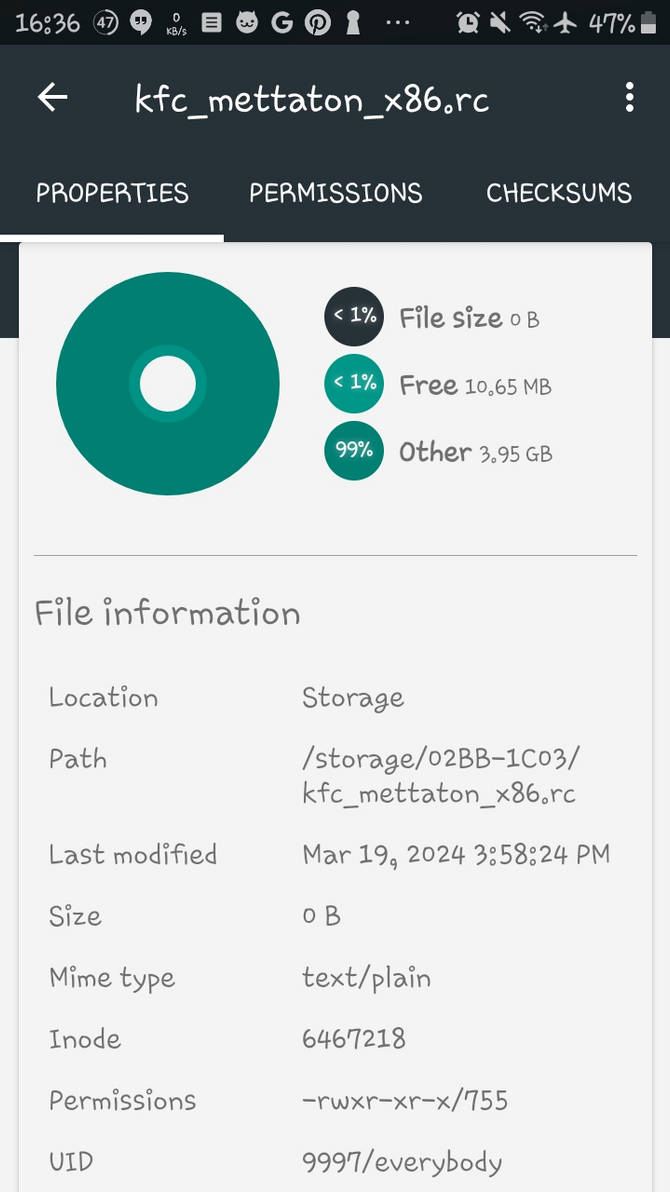670x1192 pixels.
Task: Tap the file path value text
Action: (x=441, y=776)
